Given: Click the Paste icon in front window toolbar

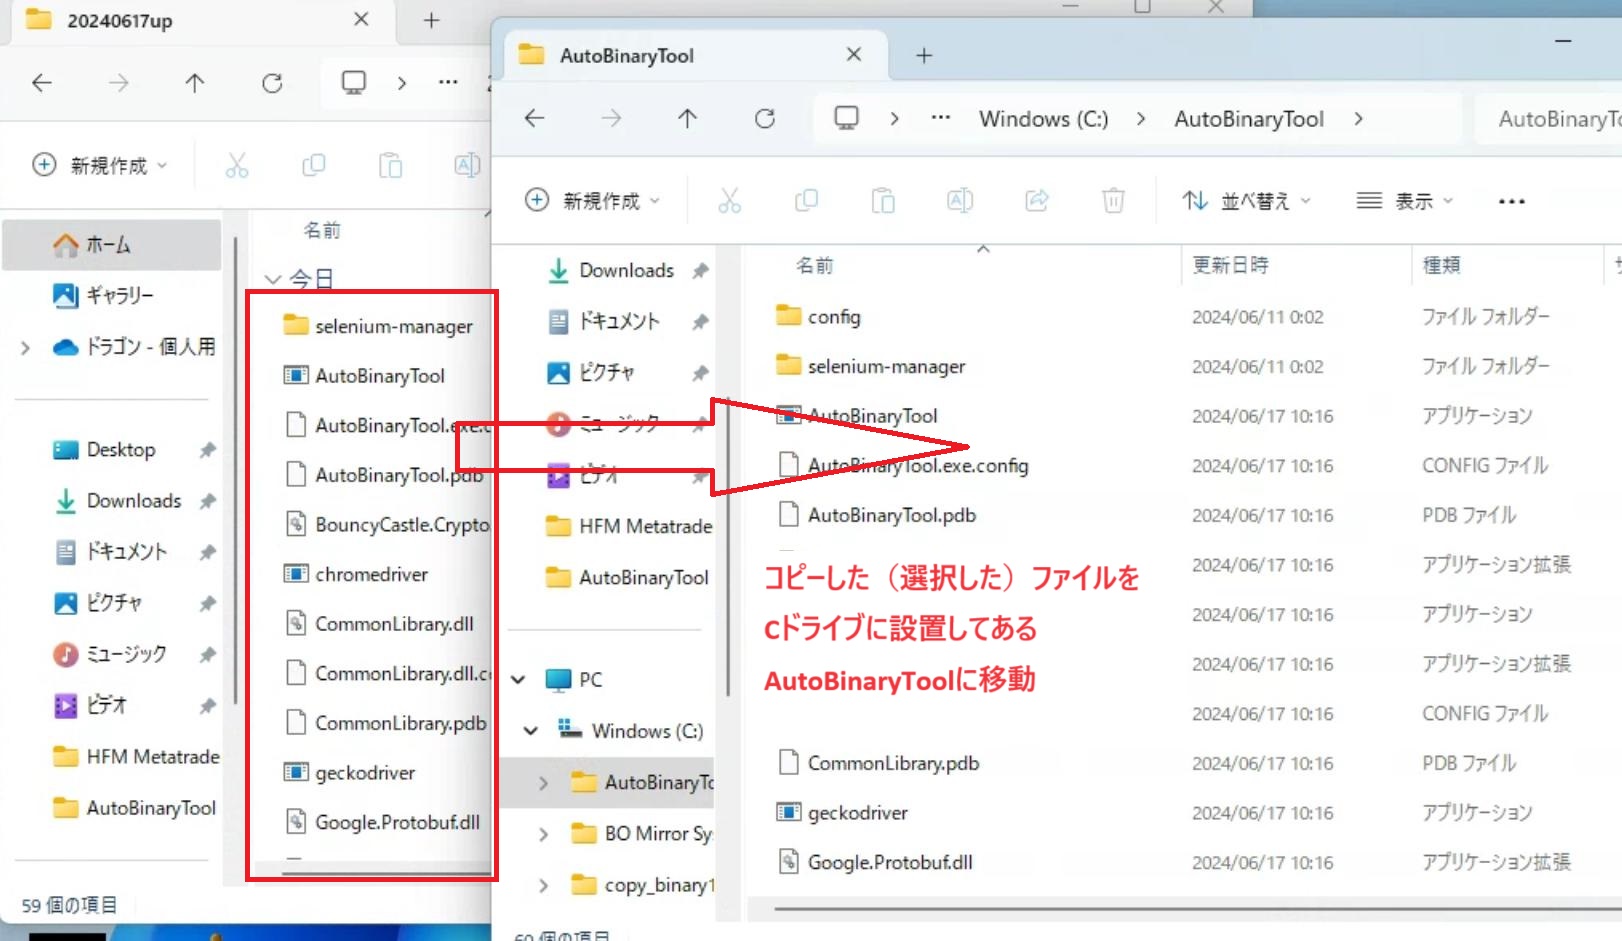Looking at the screenshot, I should click(883, 201).
